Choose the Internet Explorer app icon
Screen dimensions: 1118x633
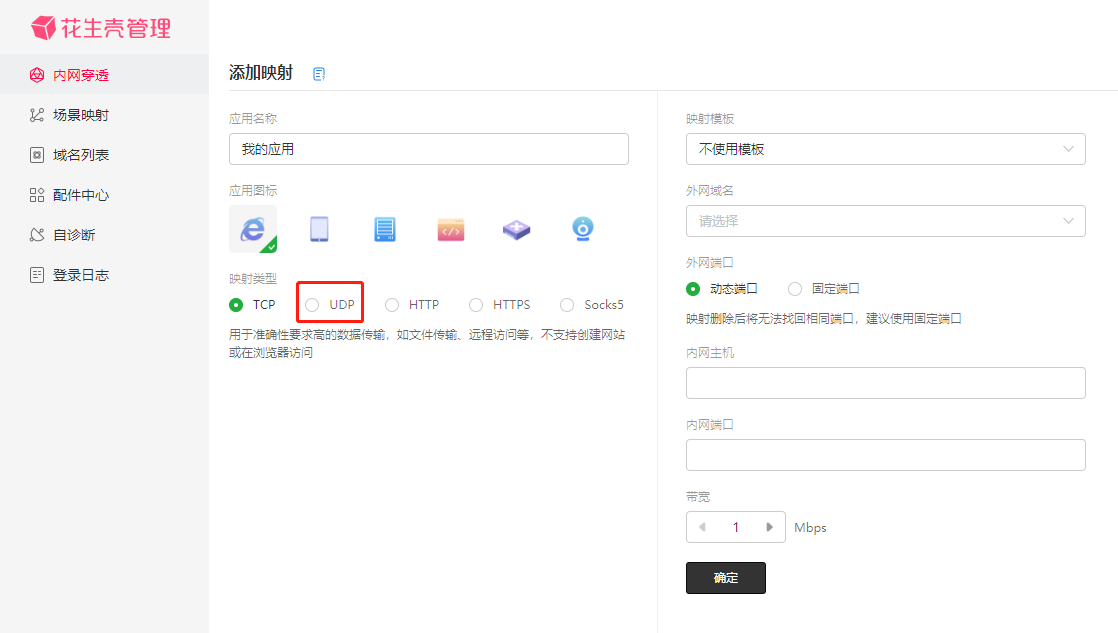253,229
